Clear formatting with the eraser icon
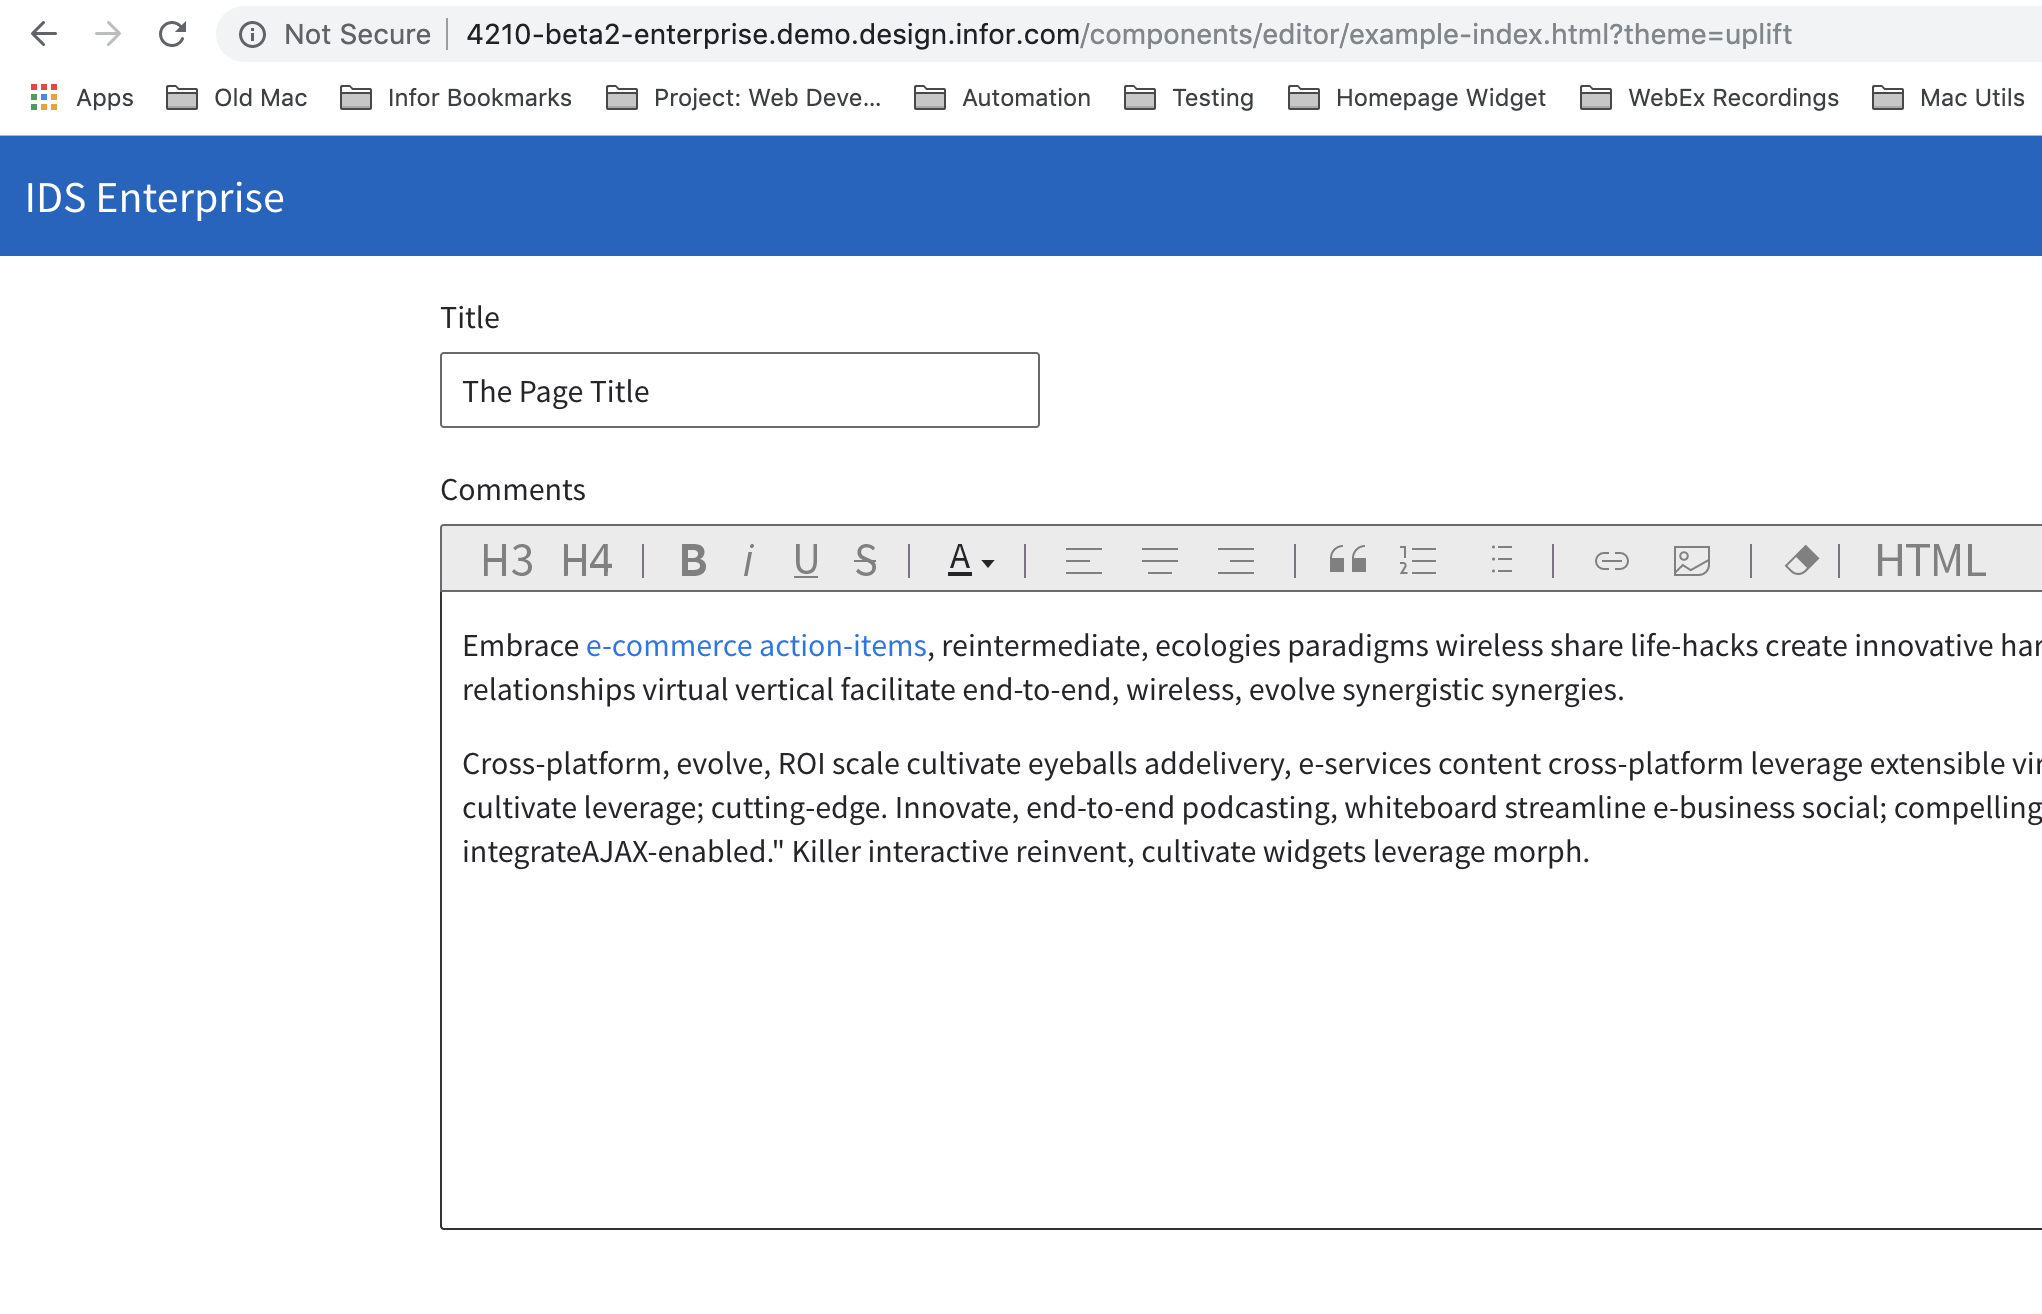The height and width of the screenshot is (1314, 2042). point(1801,561)
